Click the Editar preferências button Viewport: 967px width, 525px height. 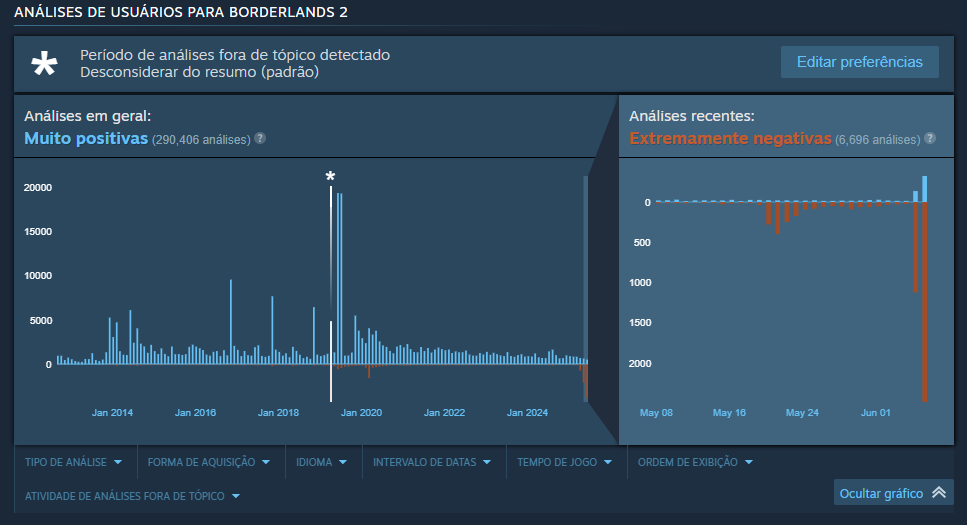click(x=860, y=62)
